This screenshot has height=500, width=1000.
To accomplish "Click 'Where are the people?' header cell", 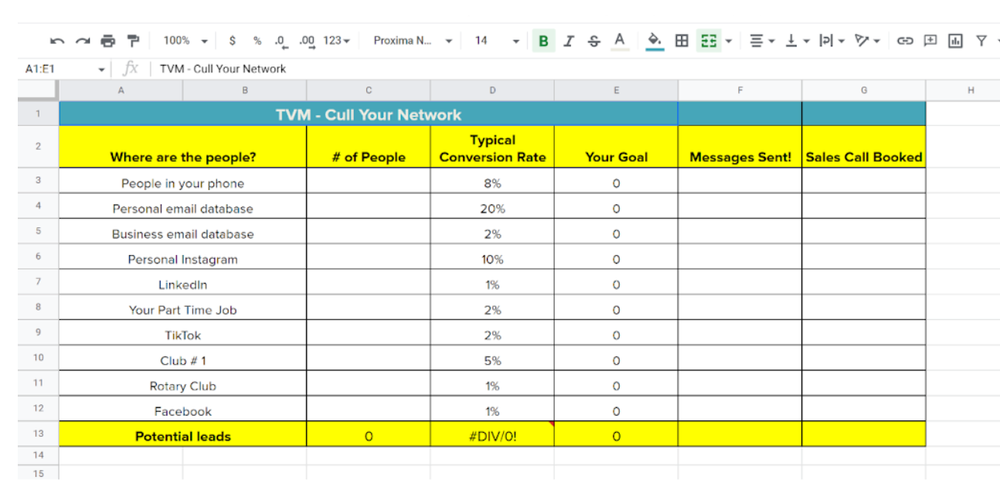I will [x=183, y=147].
